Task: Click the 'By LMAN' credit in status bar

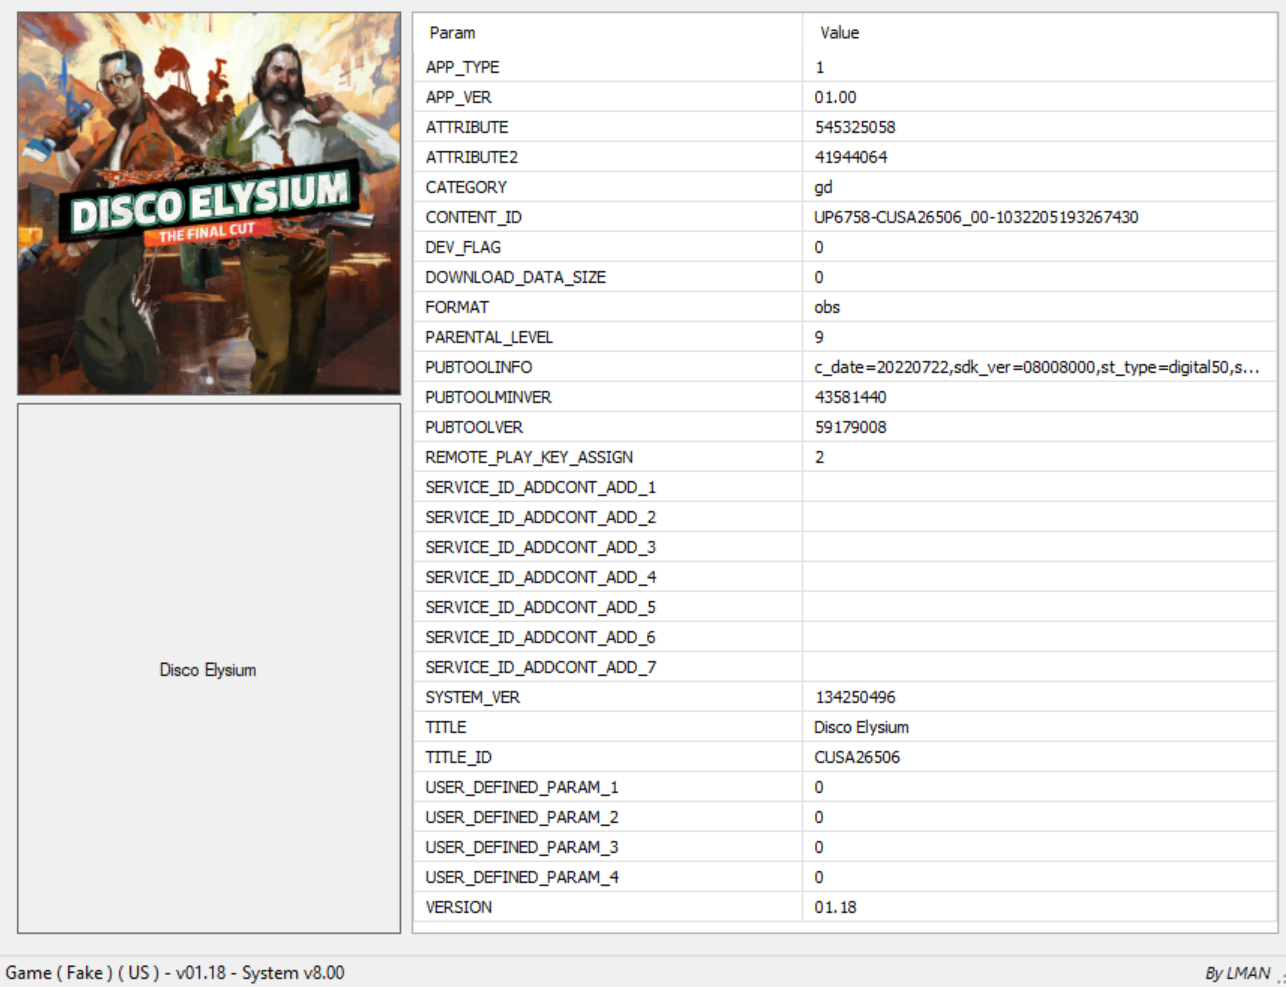Action: click(x=1237, y=973)
